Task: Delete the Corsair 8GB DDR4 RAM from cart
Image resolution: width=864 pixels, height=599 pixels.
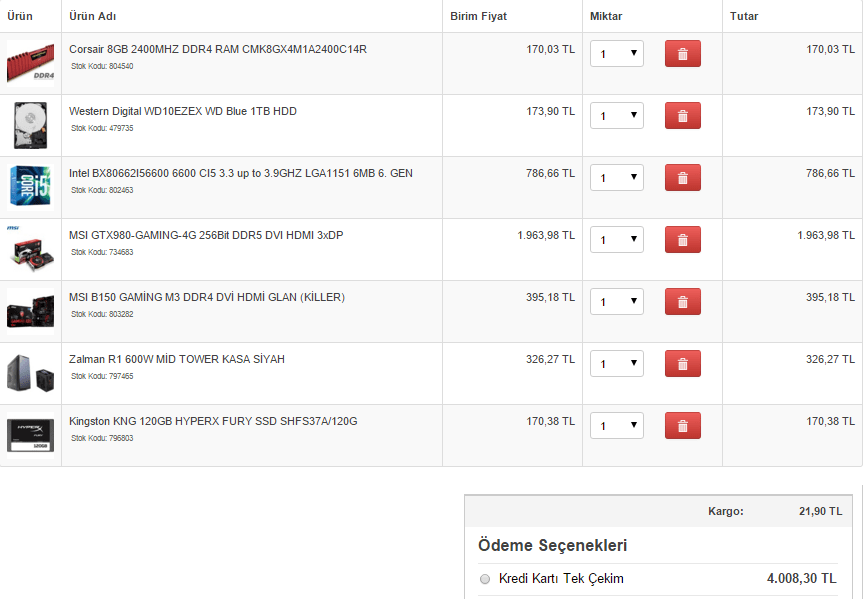Action: point(683,53)
